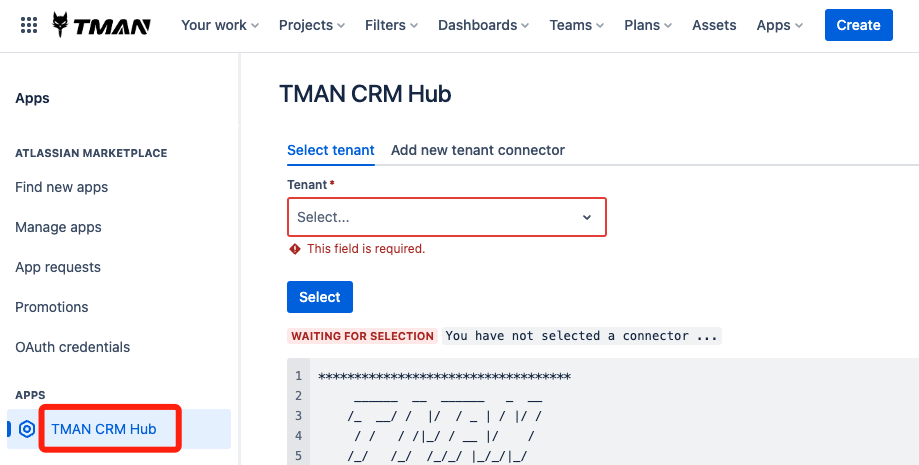Open the Filters dropdown
Image resolution: width=919 pixels, height=465 pixels.
click(x=392, y=25)
